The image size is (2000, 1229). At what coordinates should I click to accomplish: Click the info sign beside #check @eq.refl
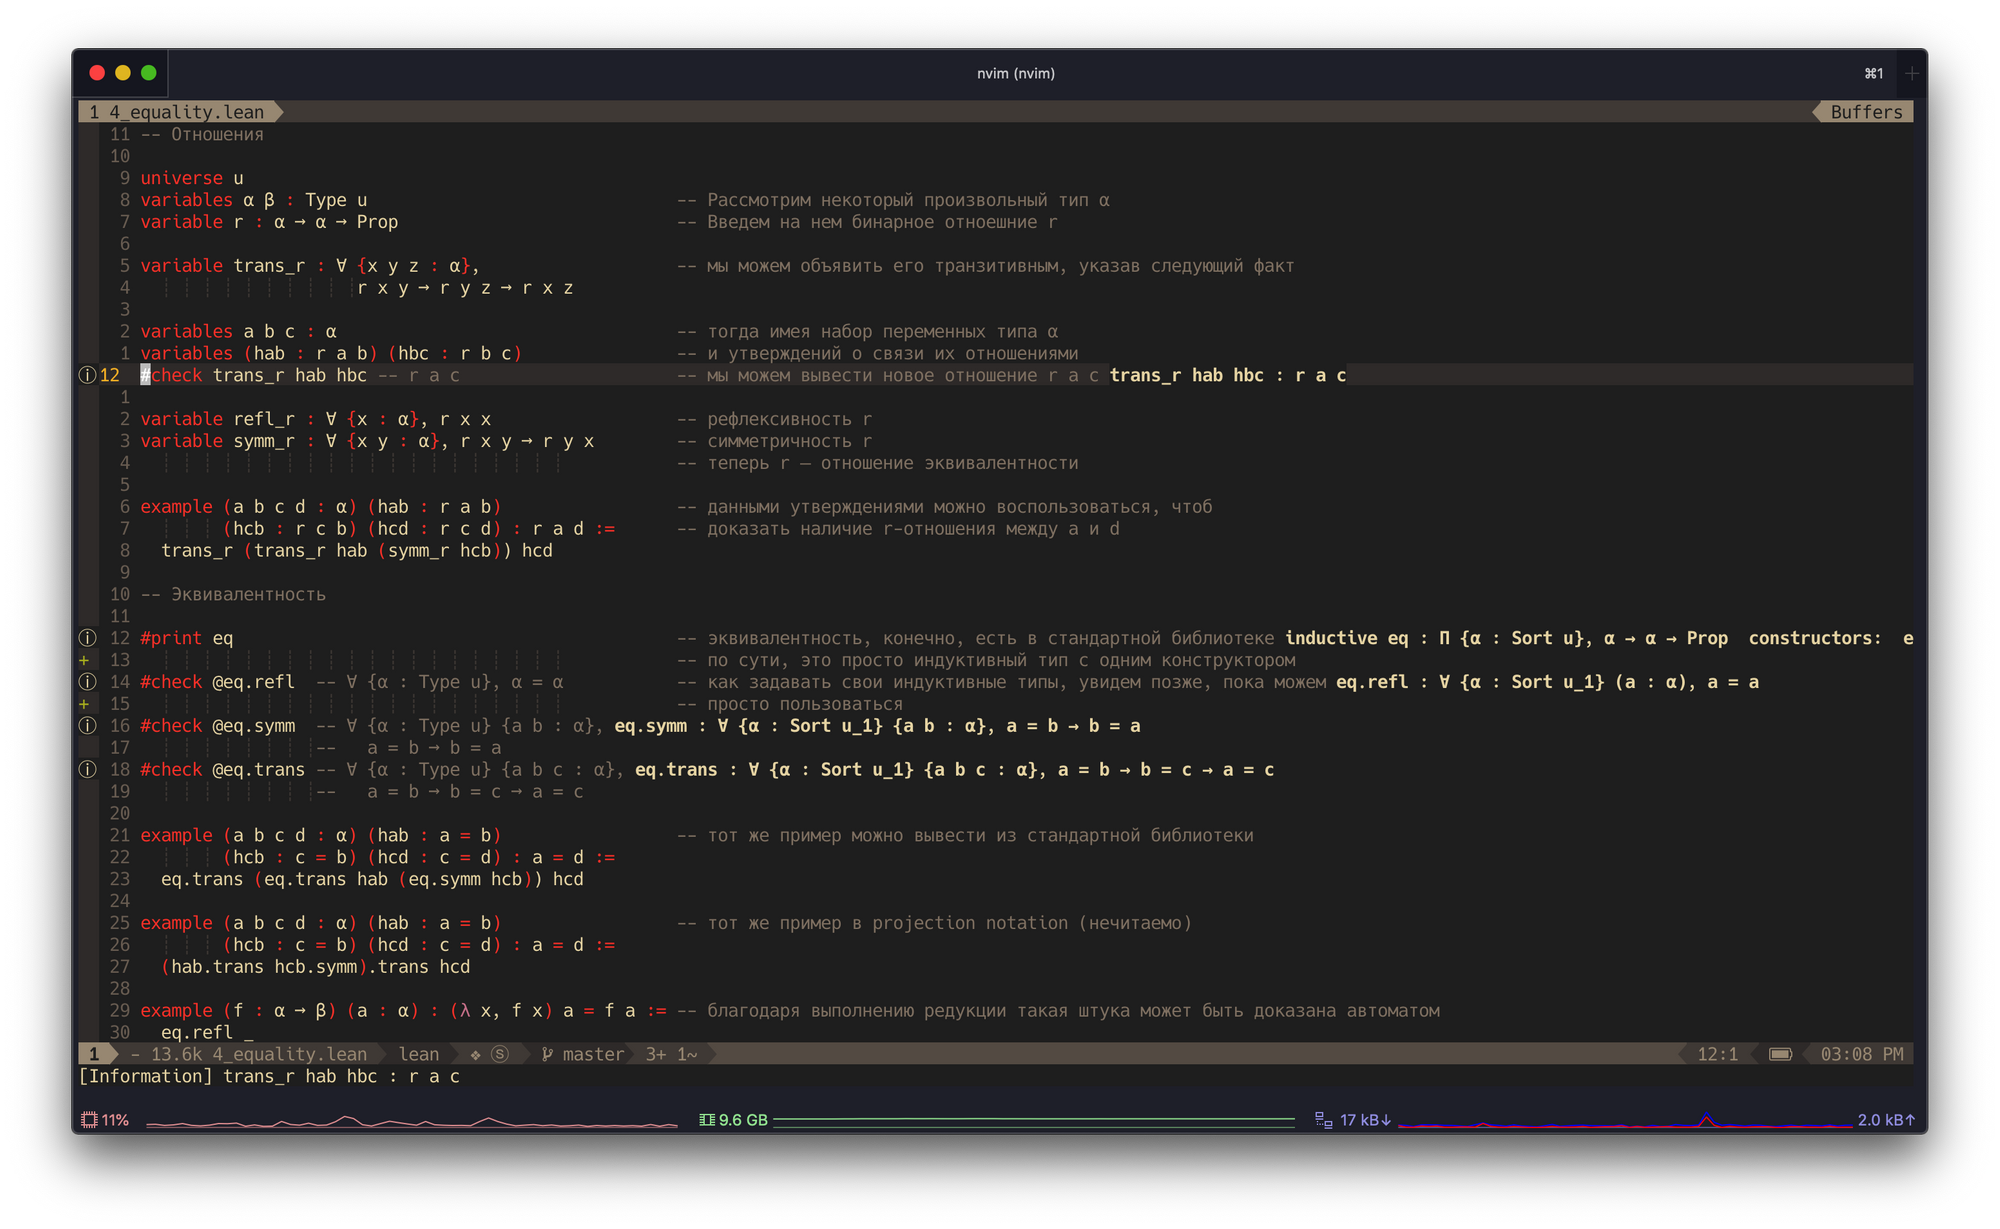(88, 683)
